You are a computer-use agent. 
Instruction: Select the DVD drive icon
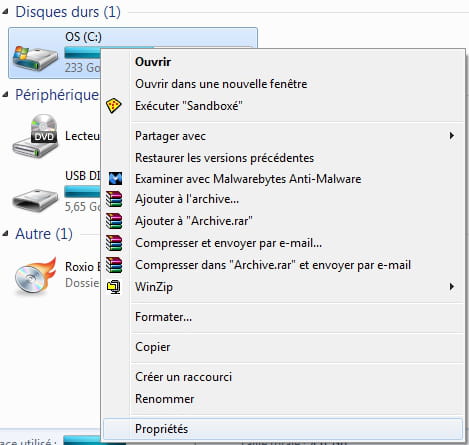35,136
